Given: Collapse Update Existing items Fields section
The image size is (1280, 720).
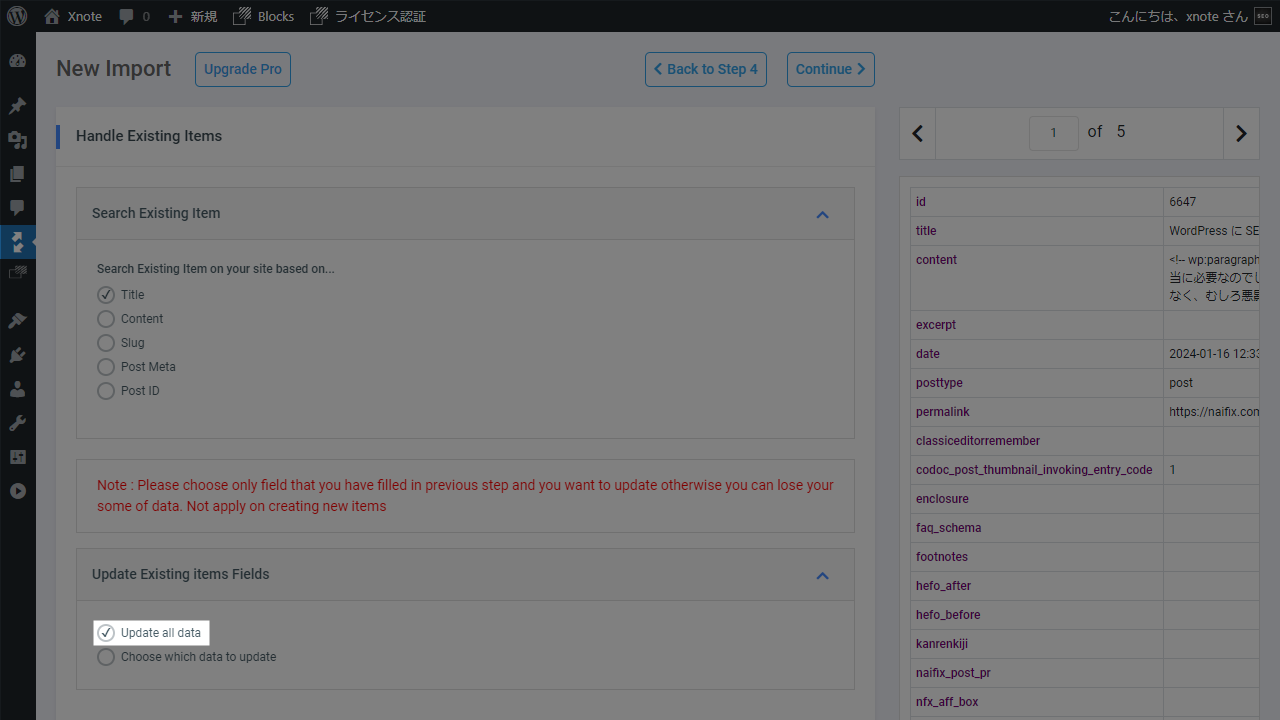Looking at the screenshot, I should pos(822,575).
